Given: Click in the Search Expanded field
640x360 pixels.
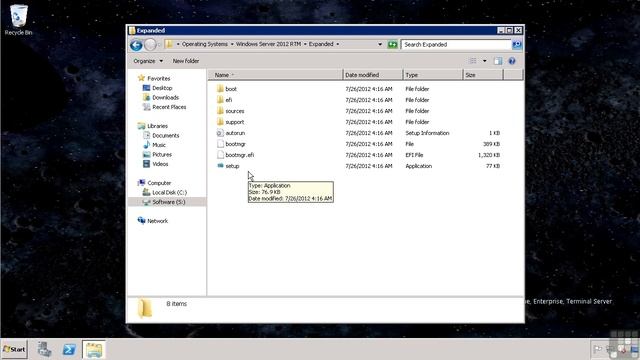Looking at the screenshot, I should point(456,44).
